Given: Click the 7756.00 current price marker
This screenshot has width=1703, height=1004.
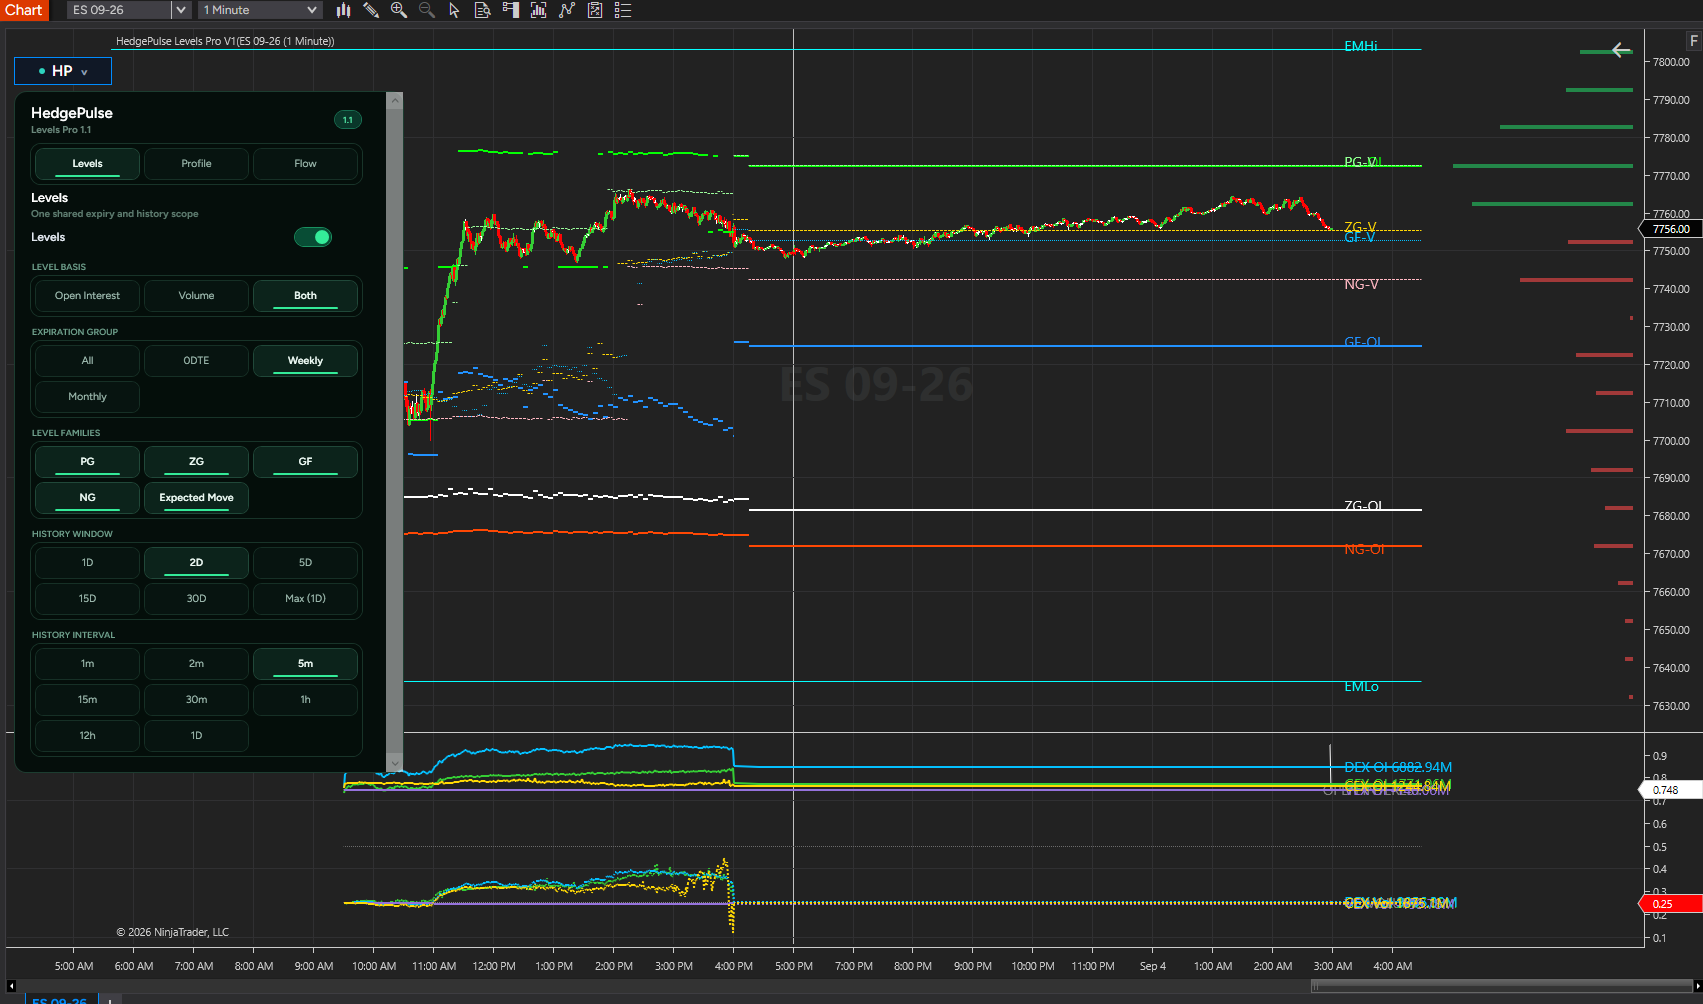Looking at the screenshot, I should point(1671,229).
